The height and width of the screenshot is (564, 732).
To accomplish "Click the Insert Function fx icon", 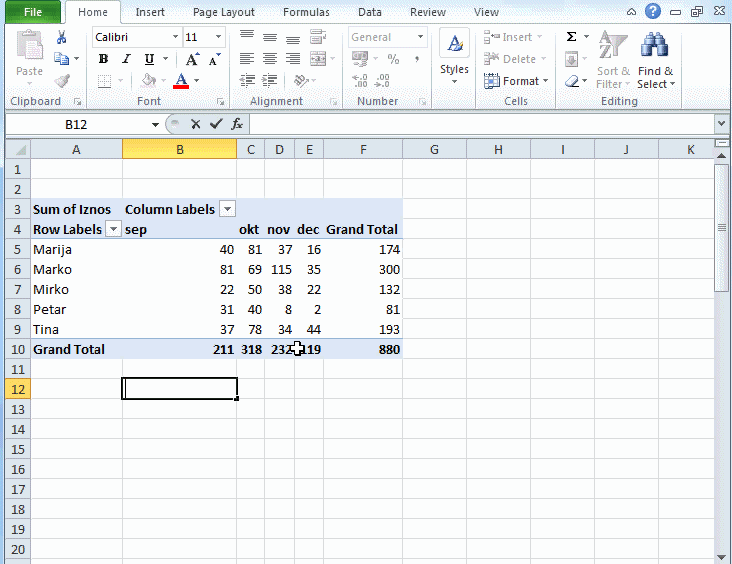I will click(x=237, y=124).
